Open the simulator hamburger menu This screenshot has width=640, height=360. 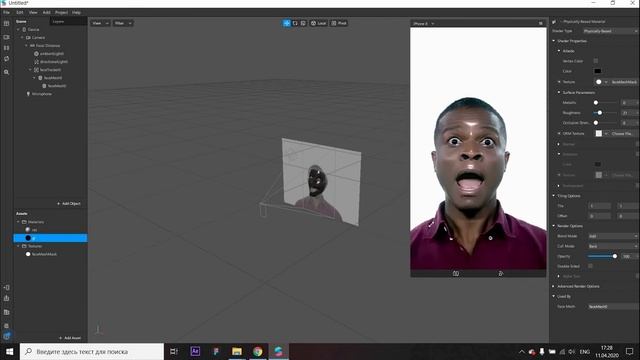[541, 24]
